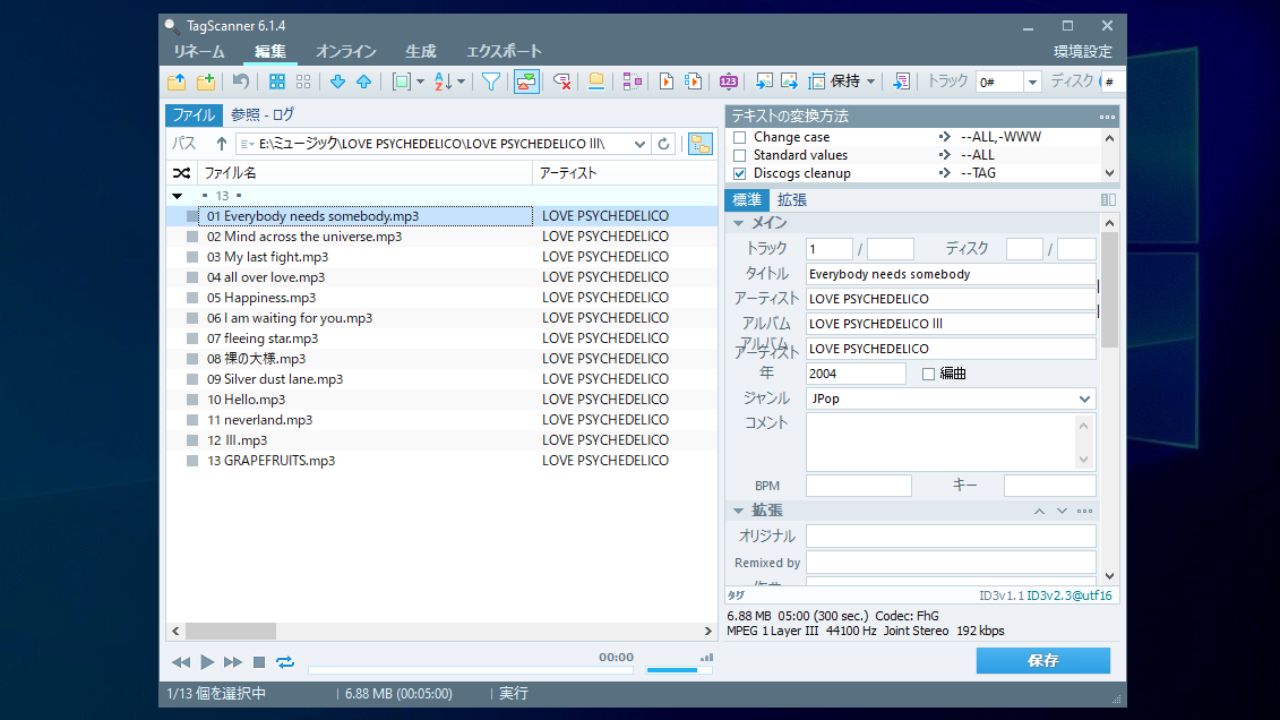The height and width of the screenshot is (720, 1280).
Task: Switch to the オンライン tab
Action: point(346,52)
